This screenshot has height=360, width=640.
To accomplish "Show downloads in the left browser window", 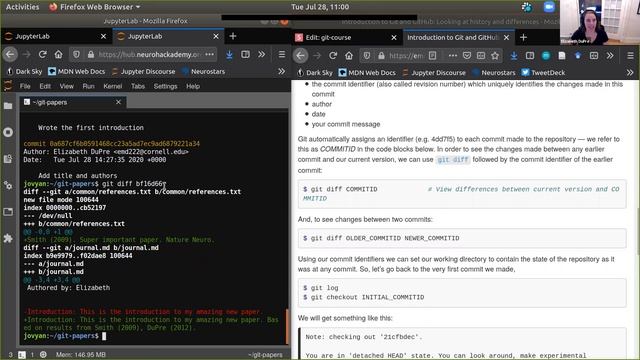I will tap(229, 54).
